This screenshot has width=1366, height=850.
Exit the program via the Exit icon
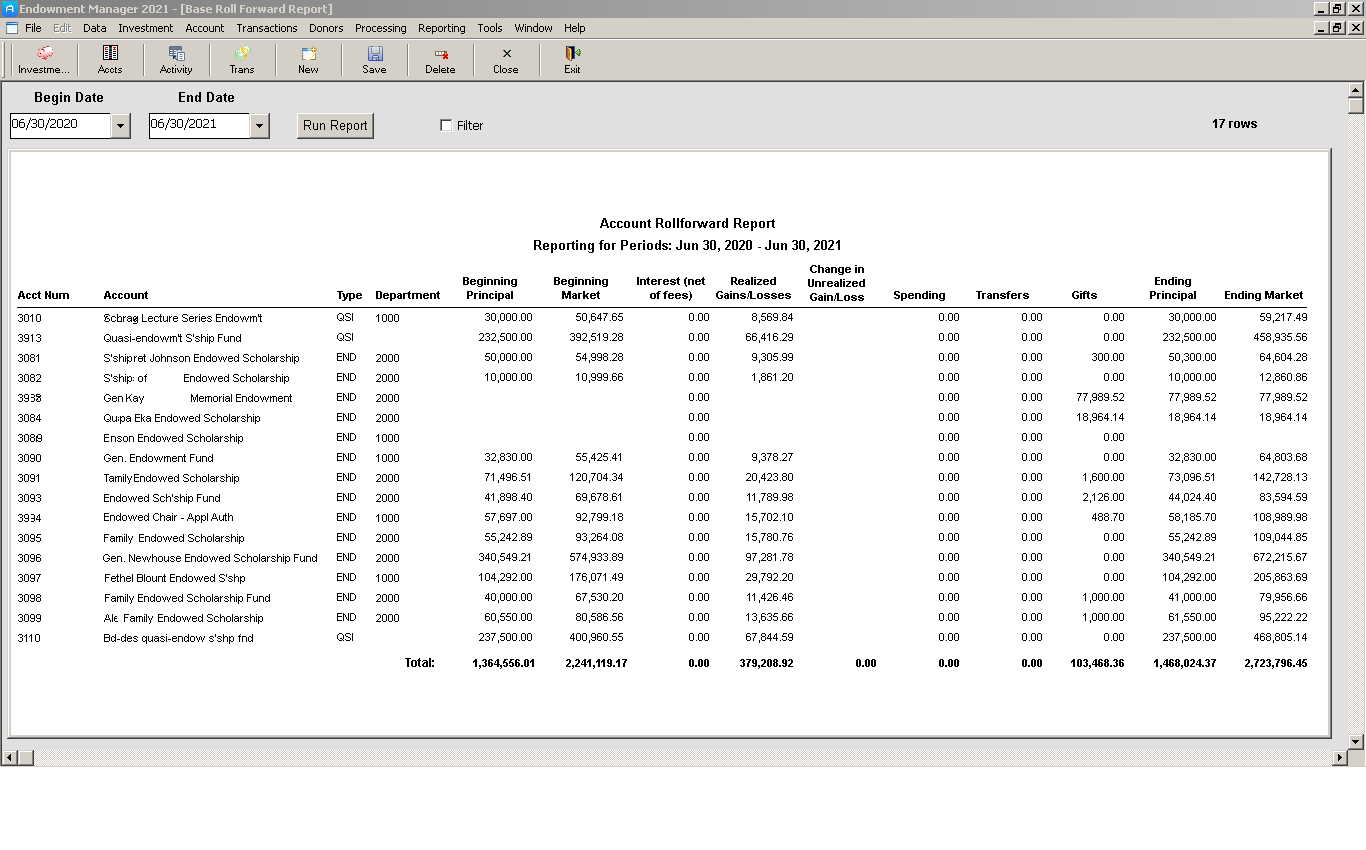[x=571, y=60]
